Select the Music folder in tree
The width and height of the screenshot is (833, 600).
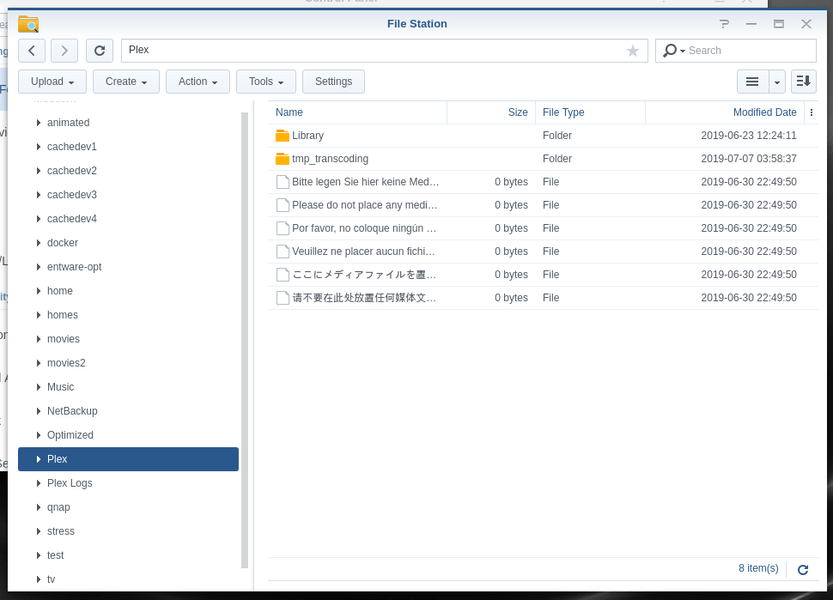(61, 387)
